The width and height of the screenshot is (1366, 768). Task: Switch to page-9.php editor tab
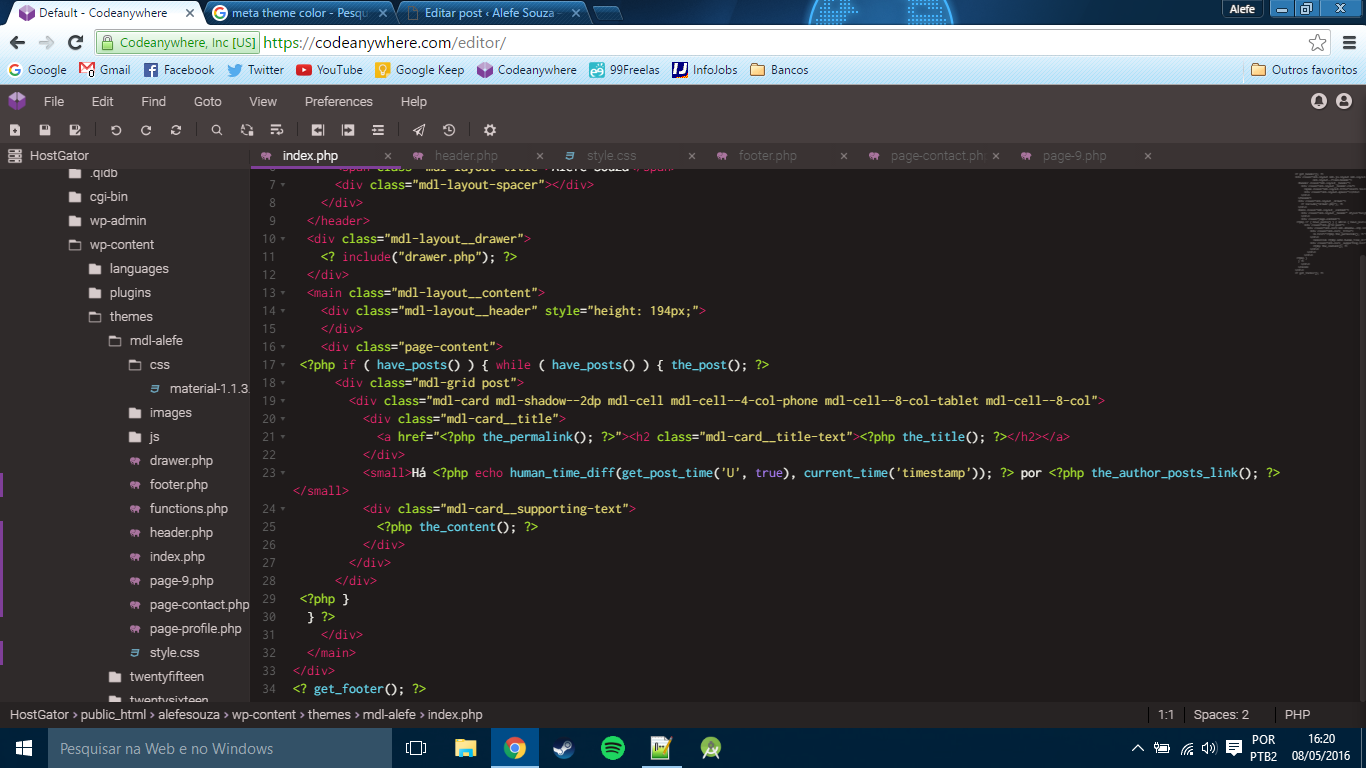coord(1086,156)
